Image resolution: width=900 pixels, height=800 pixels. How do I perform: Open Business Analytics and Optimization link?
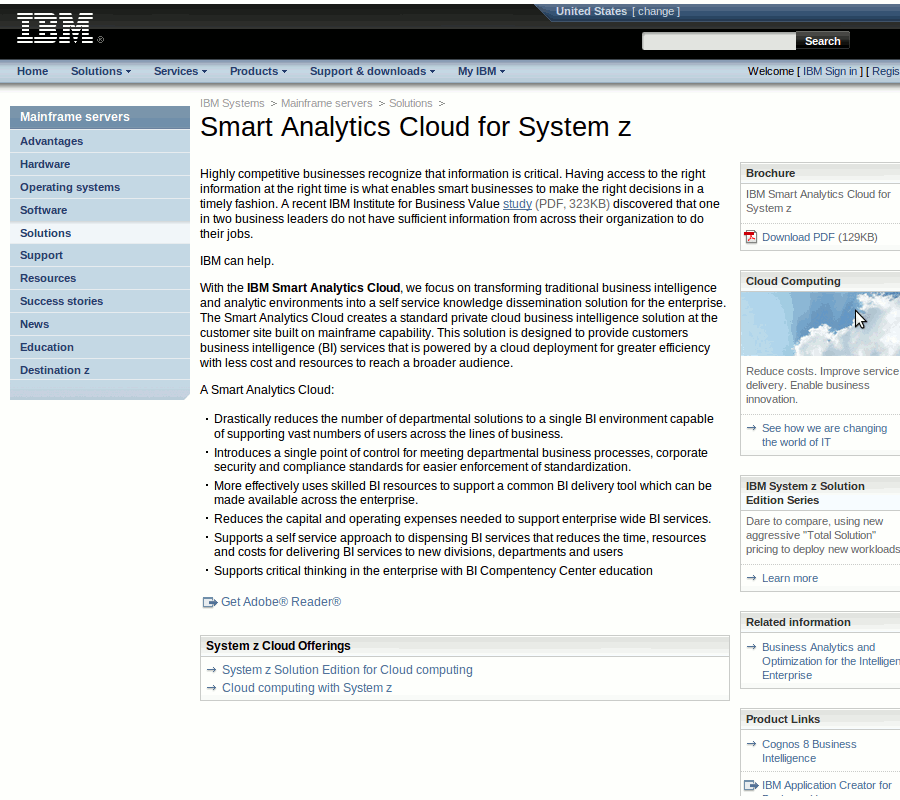pos(831,661)
